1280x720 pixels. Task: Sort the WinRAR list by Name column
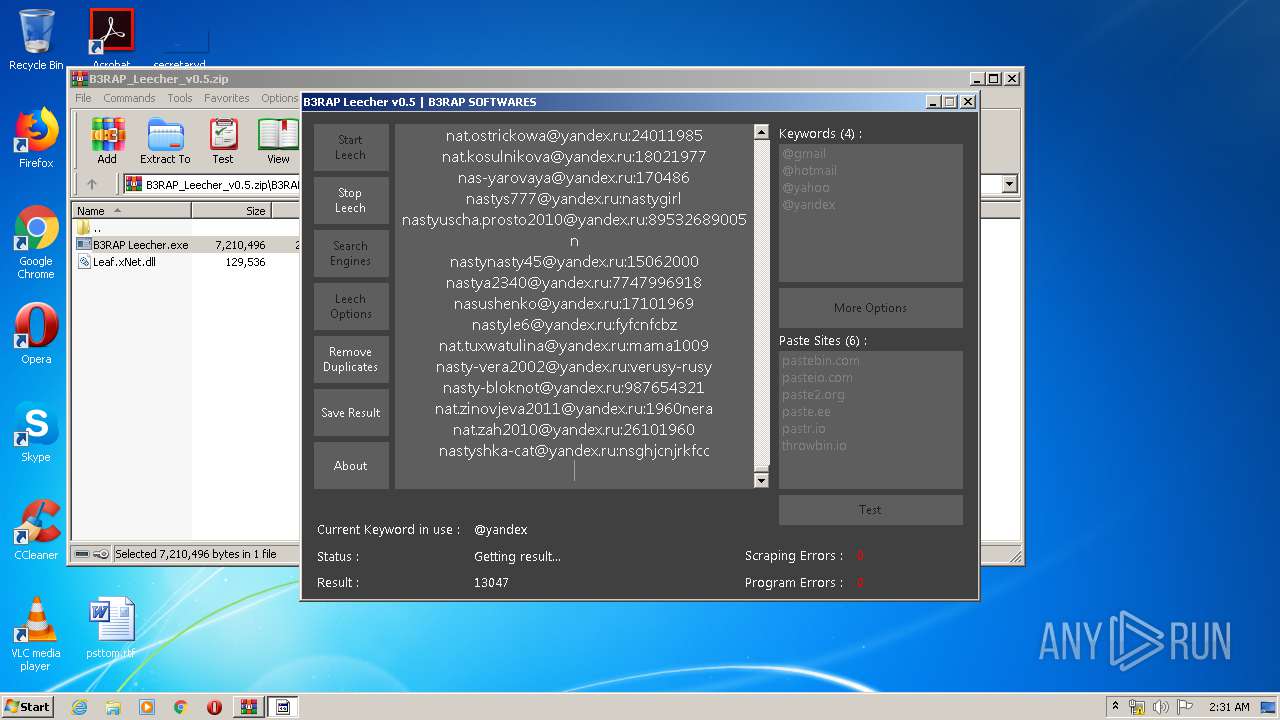click(131, 210)
